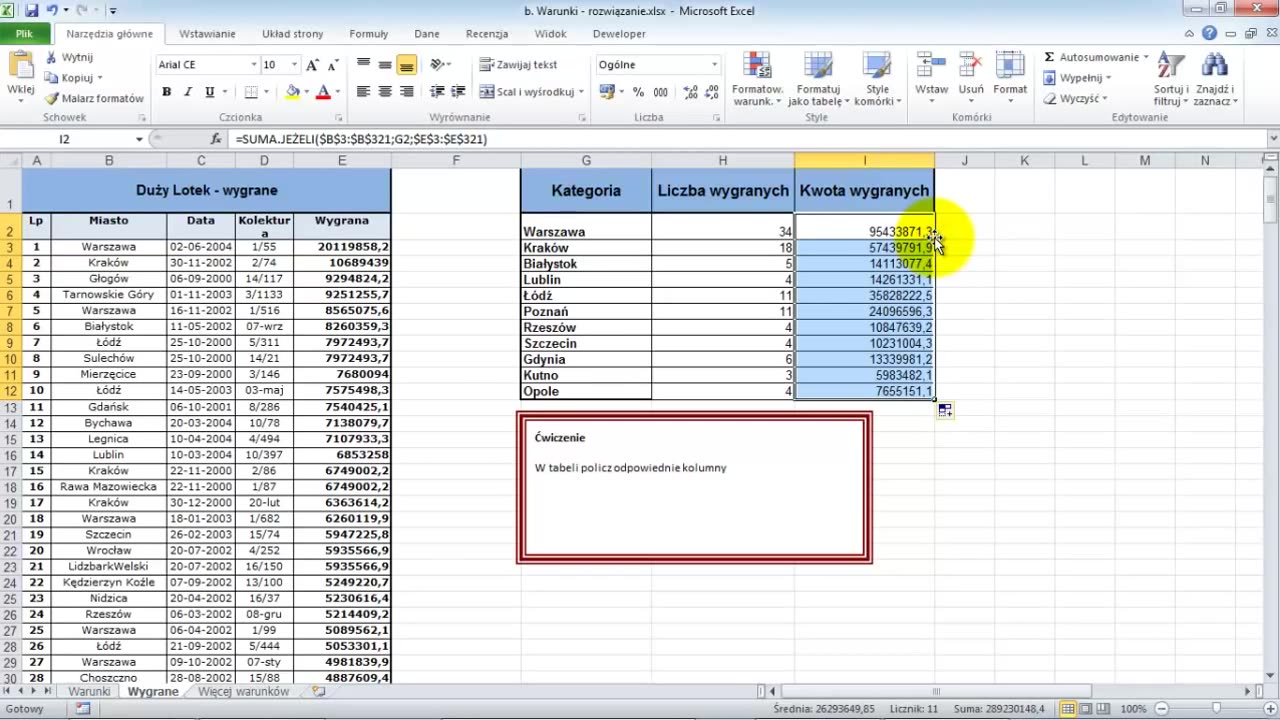The width and height of the screenshot is (1280, 720).
Task: Decrease font size with the small A icon
Action: click(332, 65)
